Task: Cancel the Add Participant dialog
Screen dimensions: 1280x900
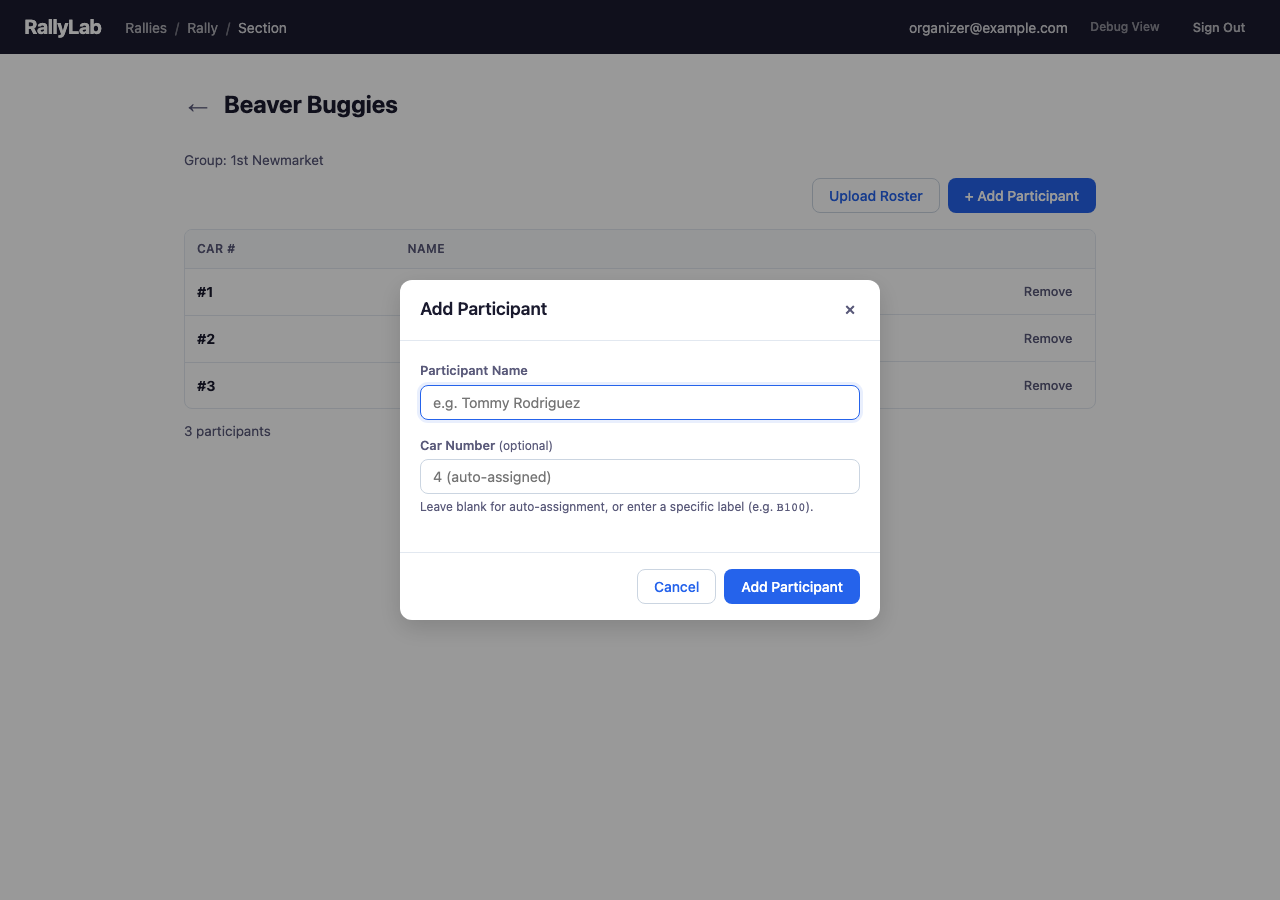Action: click(x=676, y=586)
